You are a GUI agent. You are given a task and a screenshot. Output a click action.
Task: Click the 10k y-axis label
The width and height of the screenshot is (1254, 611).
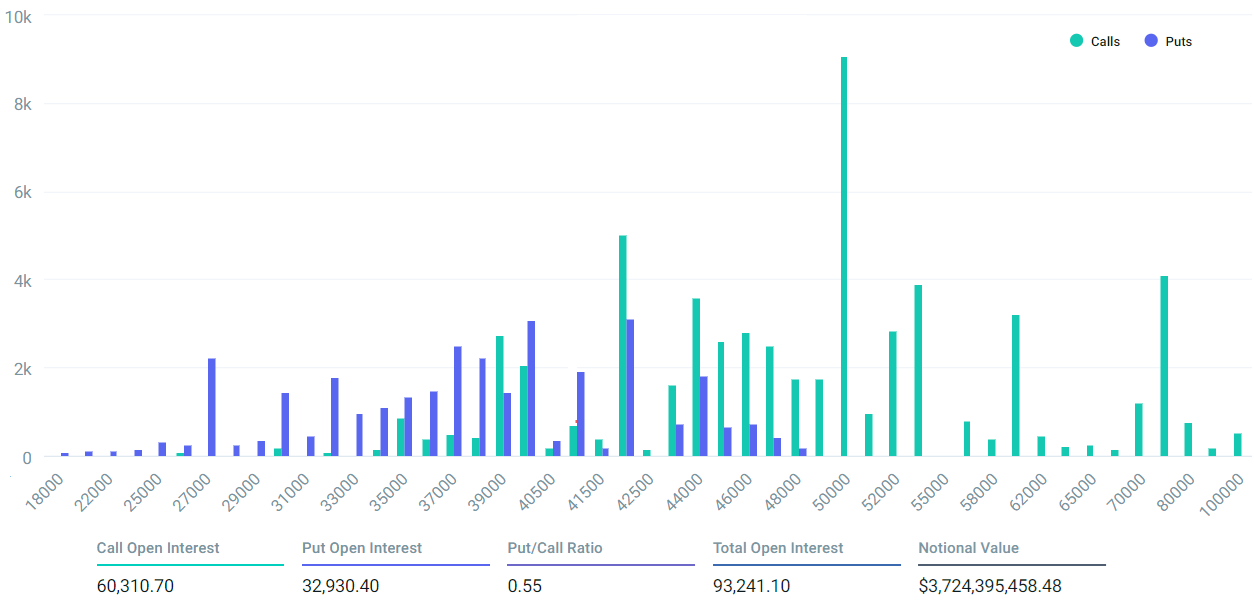19,17
